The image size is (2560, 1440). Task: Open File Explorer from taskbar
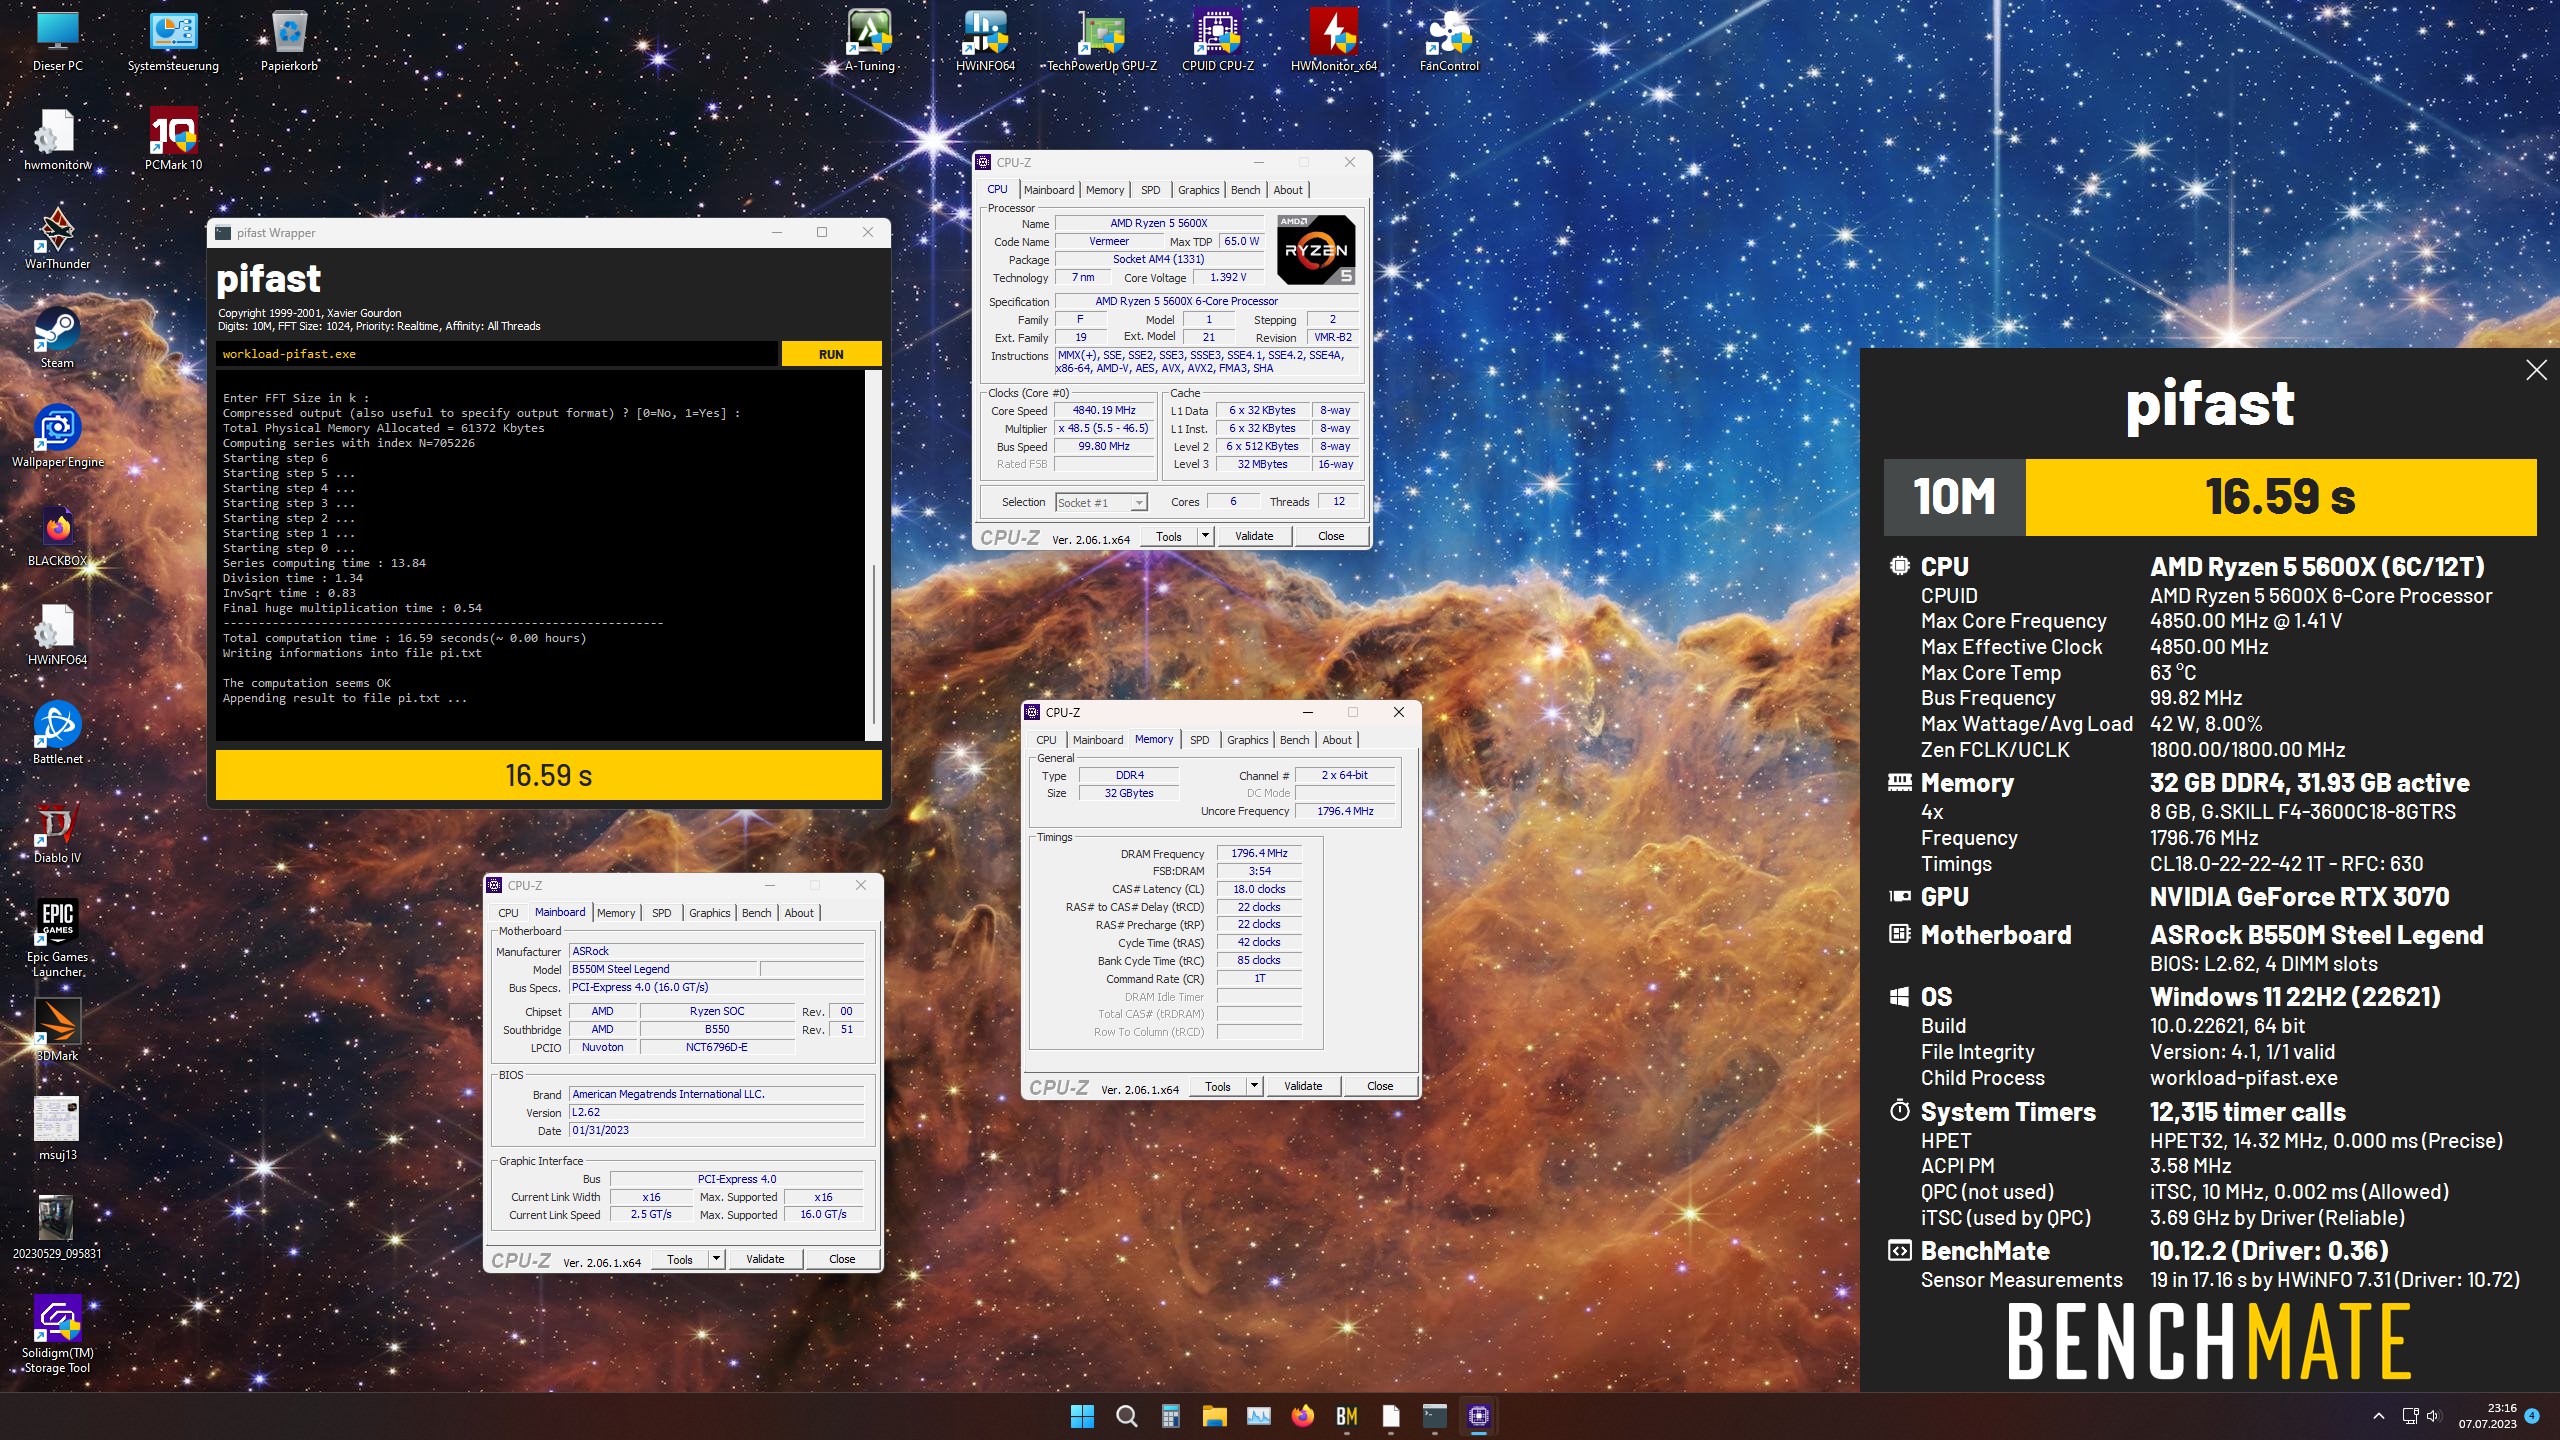click(x=1214, y=1416)
